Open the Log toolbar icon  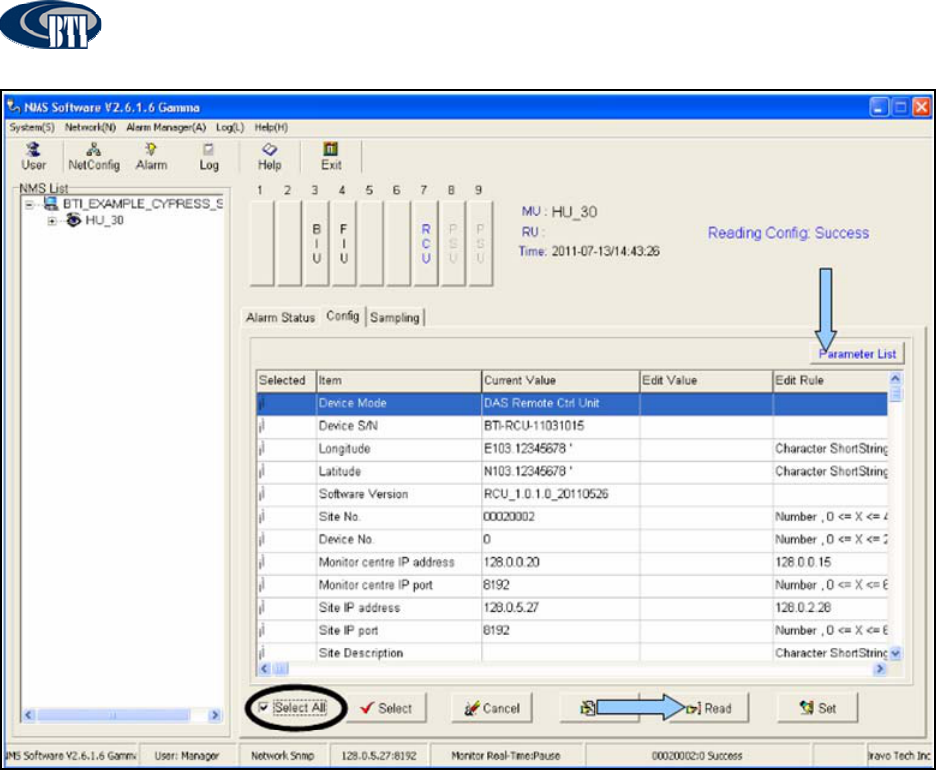209,157
